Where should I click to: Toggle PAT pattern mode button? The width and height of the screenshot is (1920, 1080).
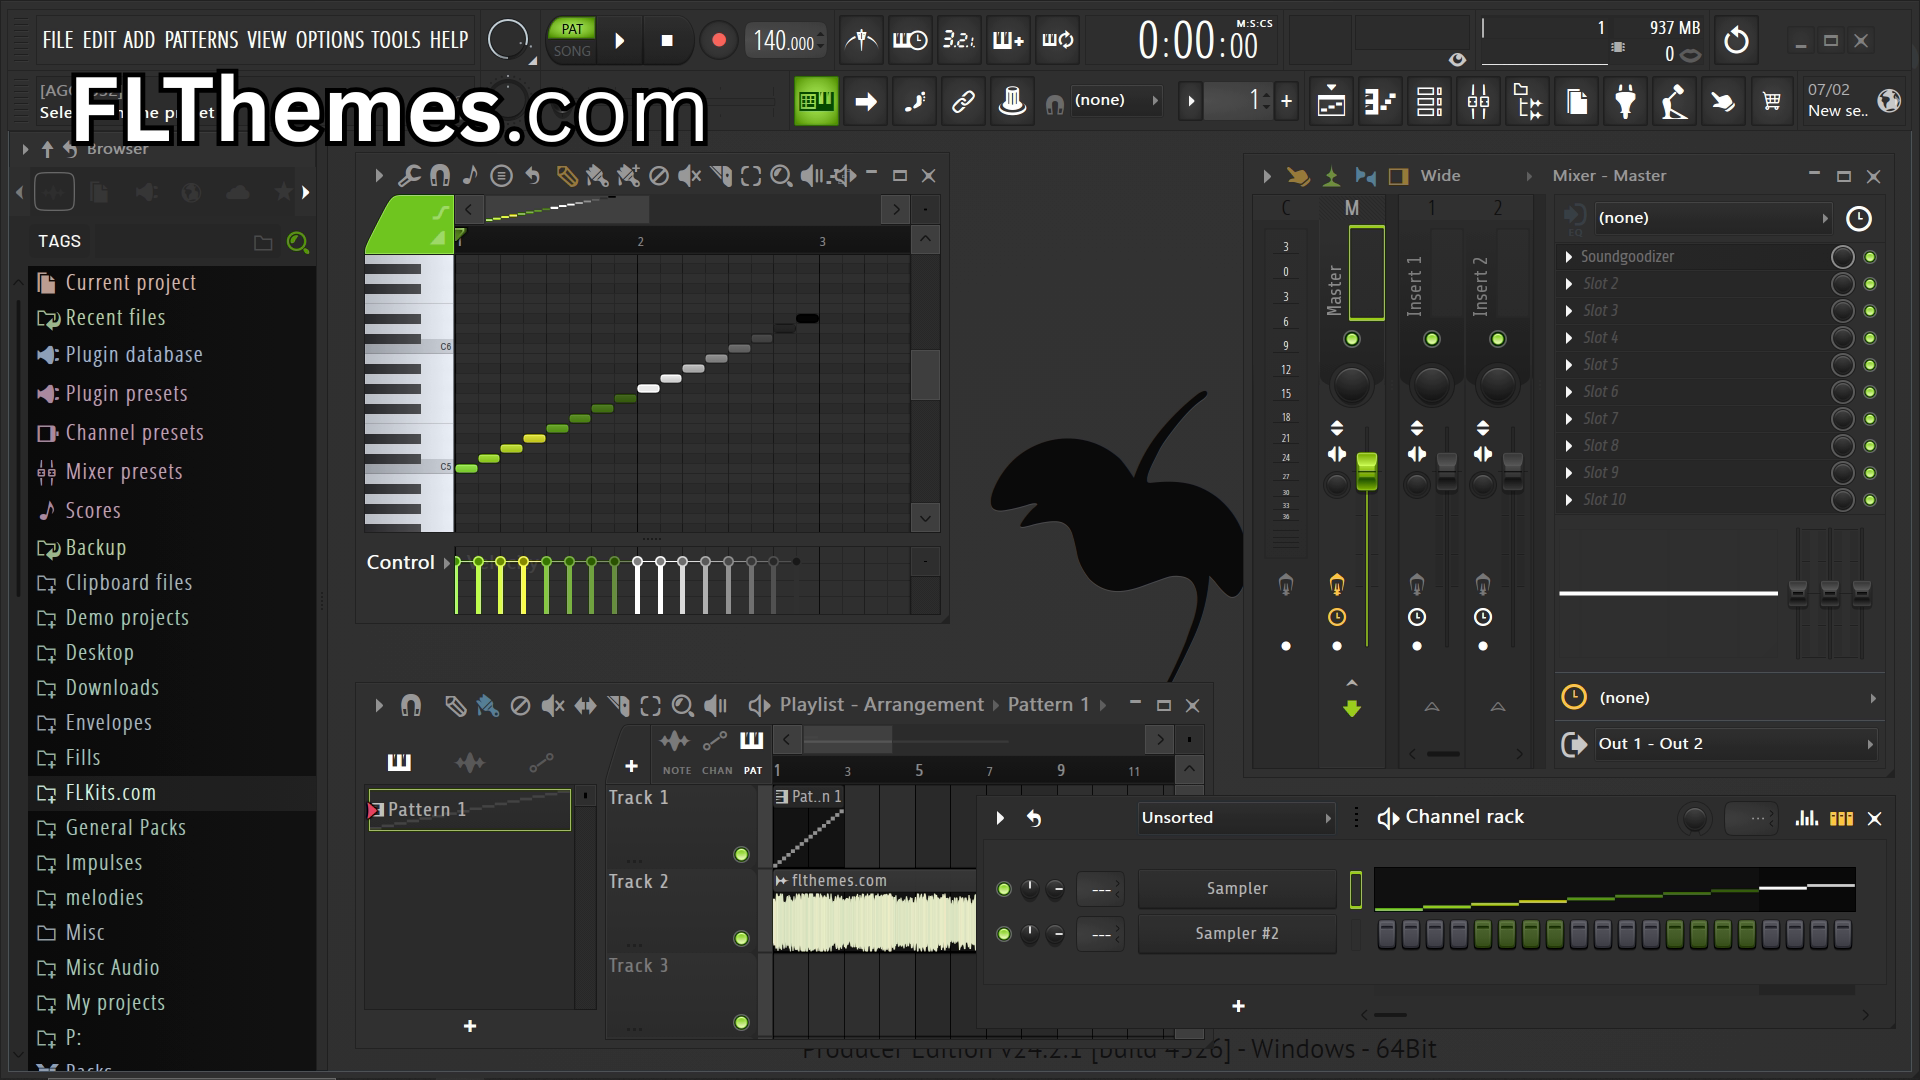click(572, 29)
